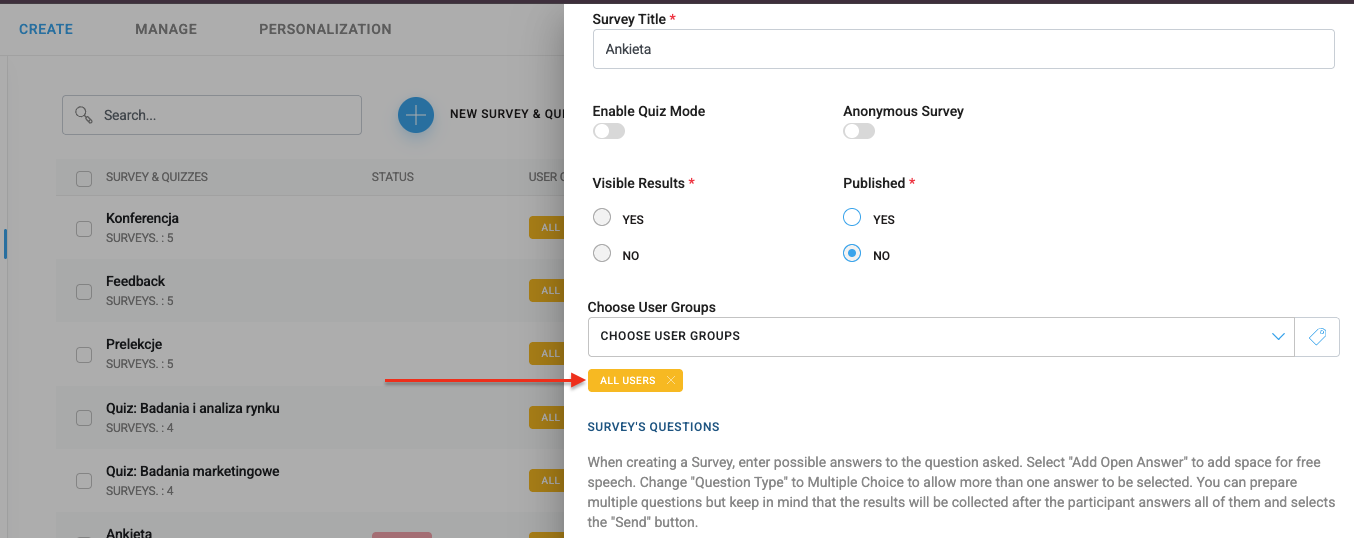Select YES for Visible Results

click(x=602, y=218)
